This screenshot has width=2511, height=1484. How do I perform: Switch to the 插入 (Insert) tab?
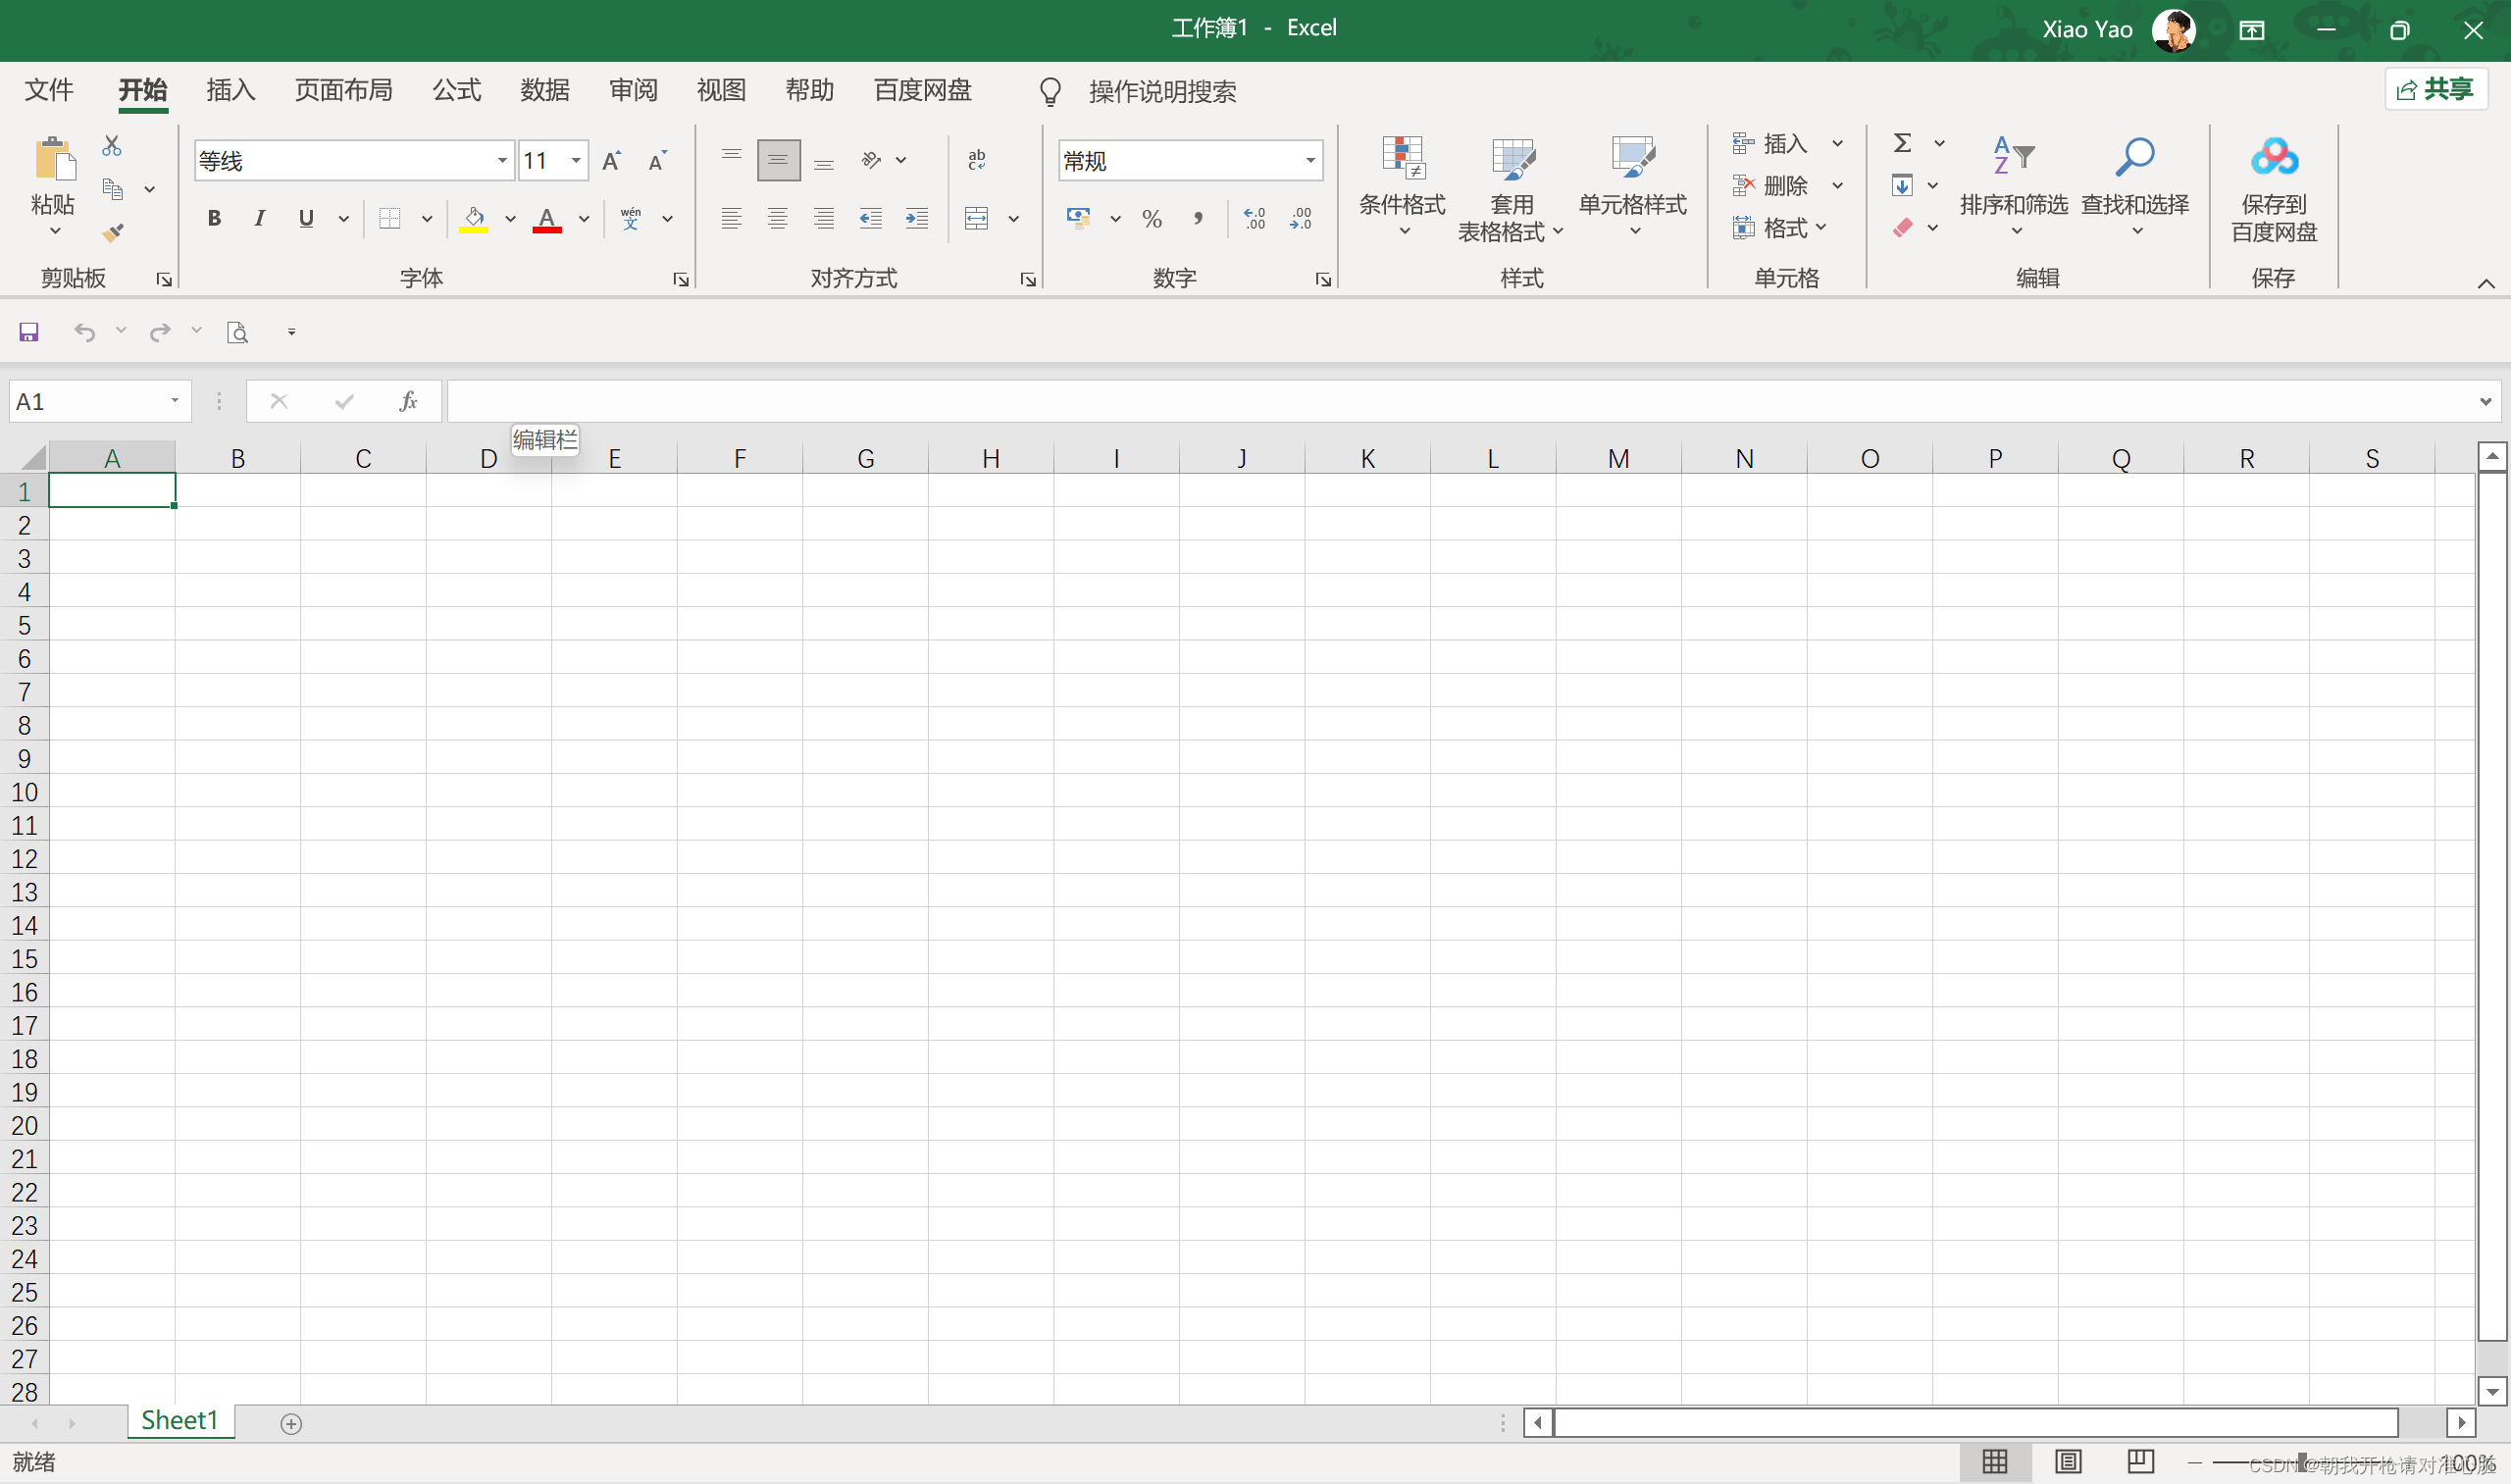(231, 90)
